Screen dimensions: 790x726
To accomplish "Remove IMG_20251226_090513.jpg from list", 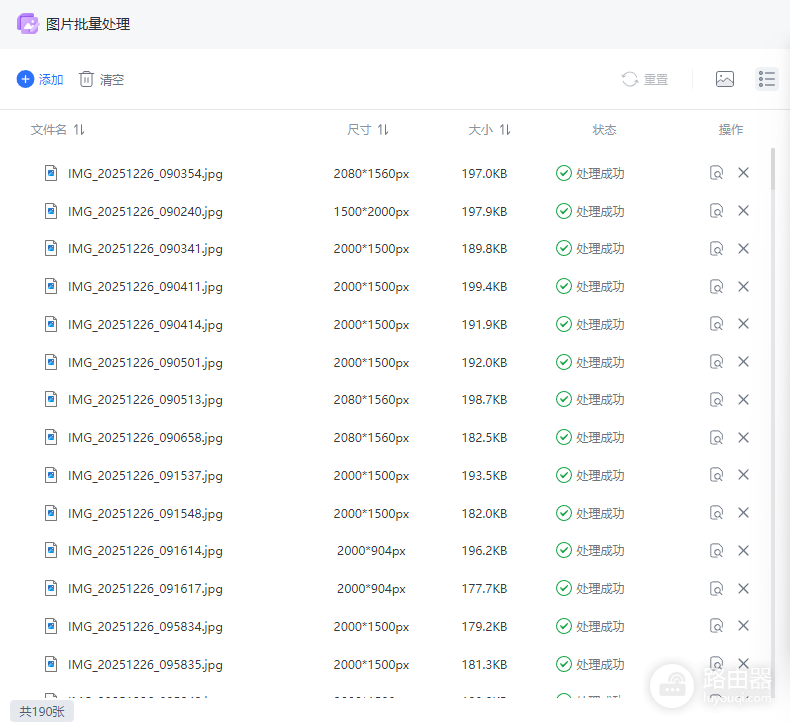I will tap(743, 400).
